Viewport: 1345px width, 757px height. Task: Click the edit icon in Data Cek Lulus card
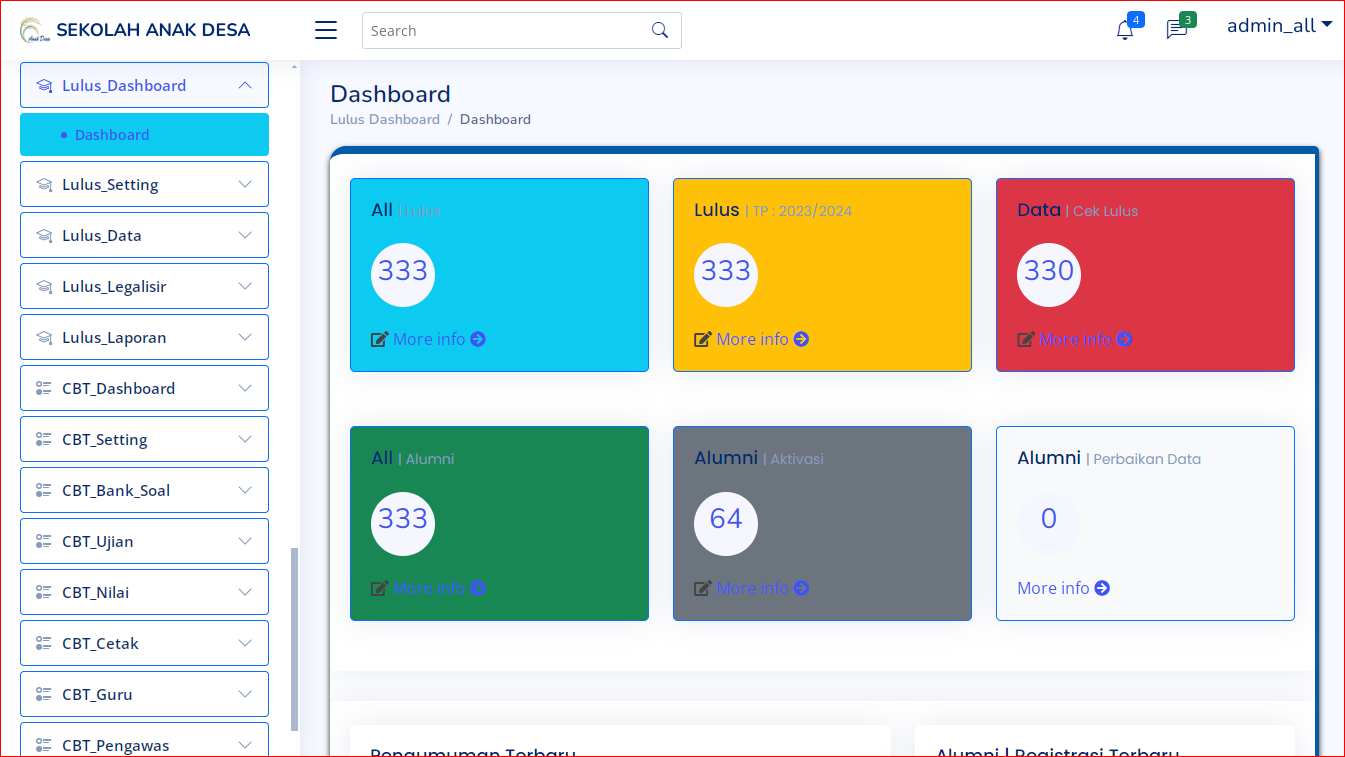tap(1026, 339)
